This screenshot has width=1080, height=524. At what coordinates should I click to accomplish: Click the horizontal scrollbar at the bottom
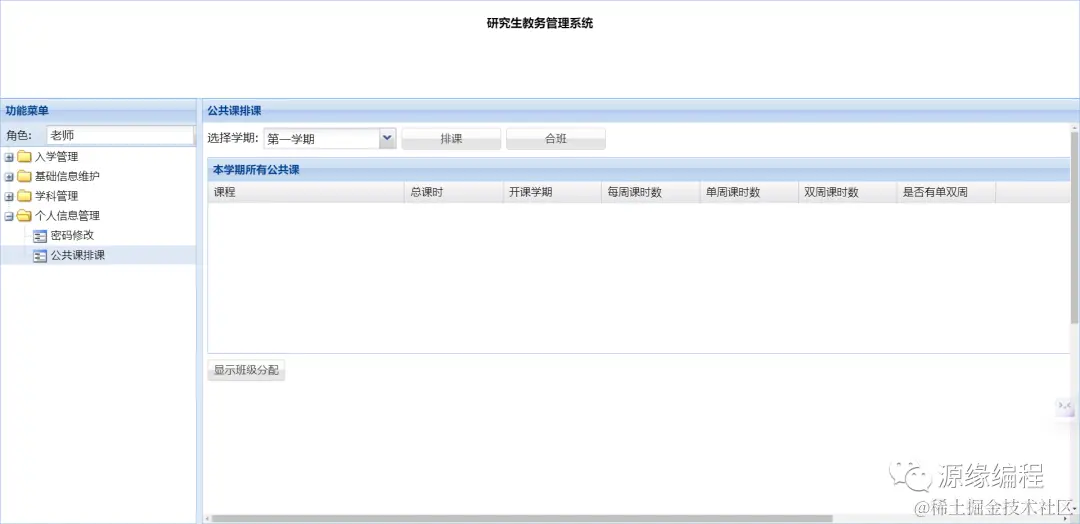click(522, 518)
